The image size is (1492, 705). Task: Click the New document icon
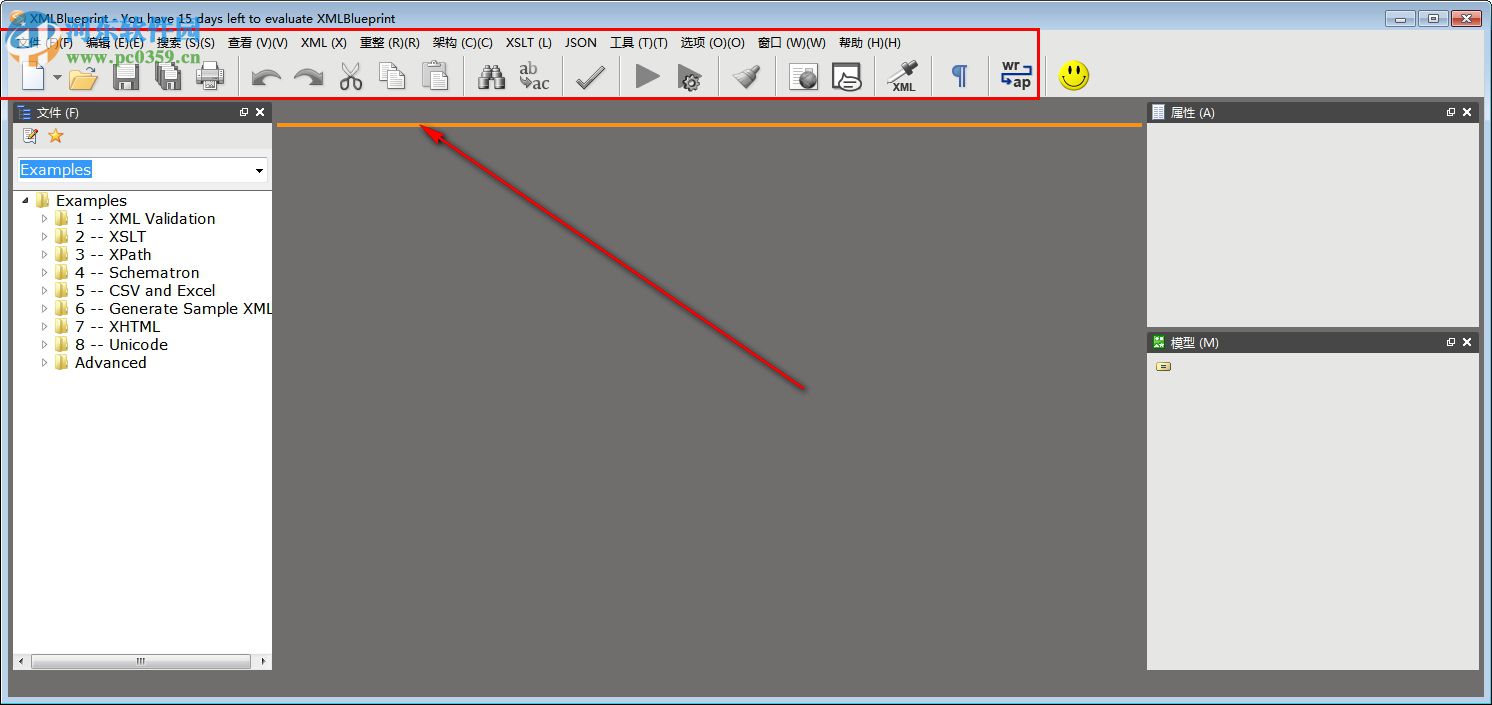click(33, 76)
